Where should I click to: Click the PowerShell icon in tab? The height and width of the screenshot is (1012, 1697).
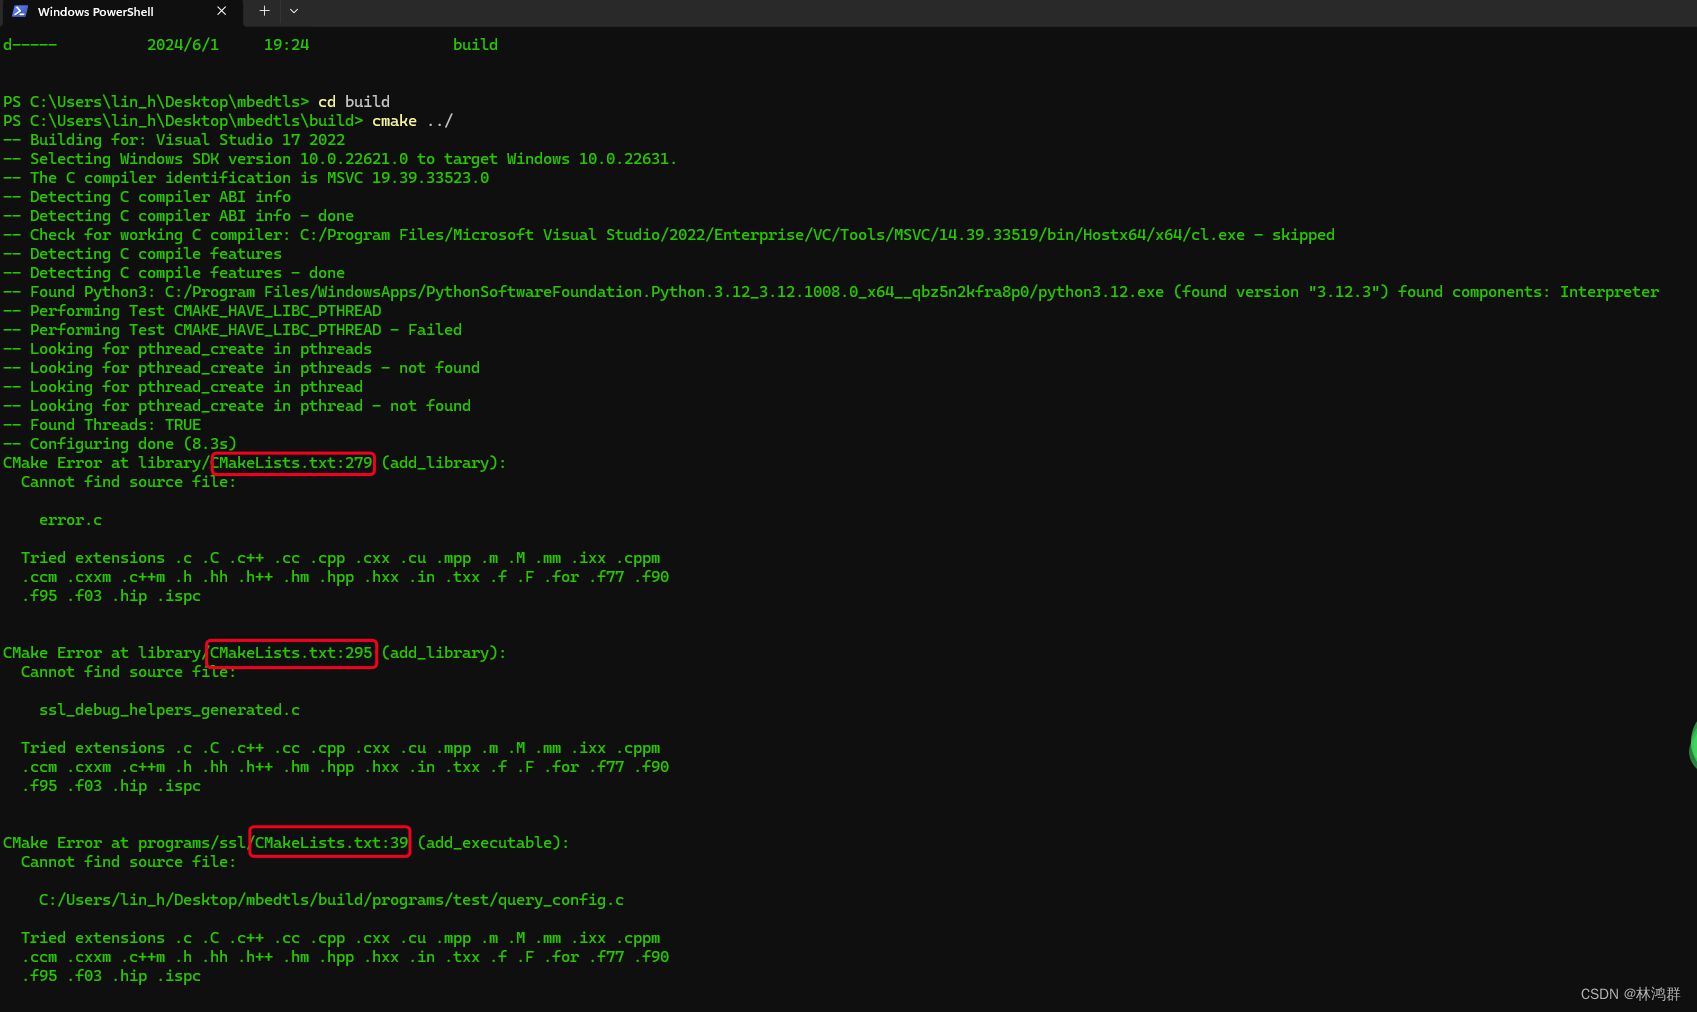(x=19, y=11)
